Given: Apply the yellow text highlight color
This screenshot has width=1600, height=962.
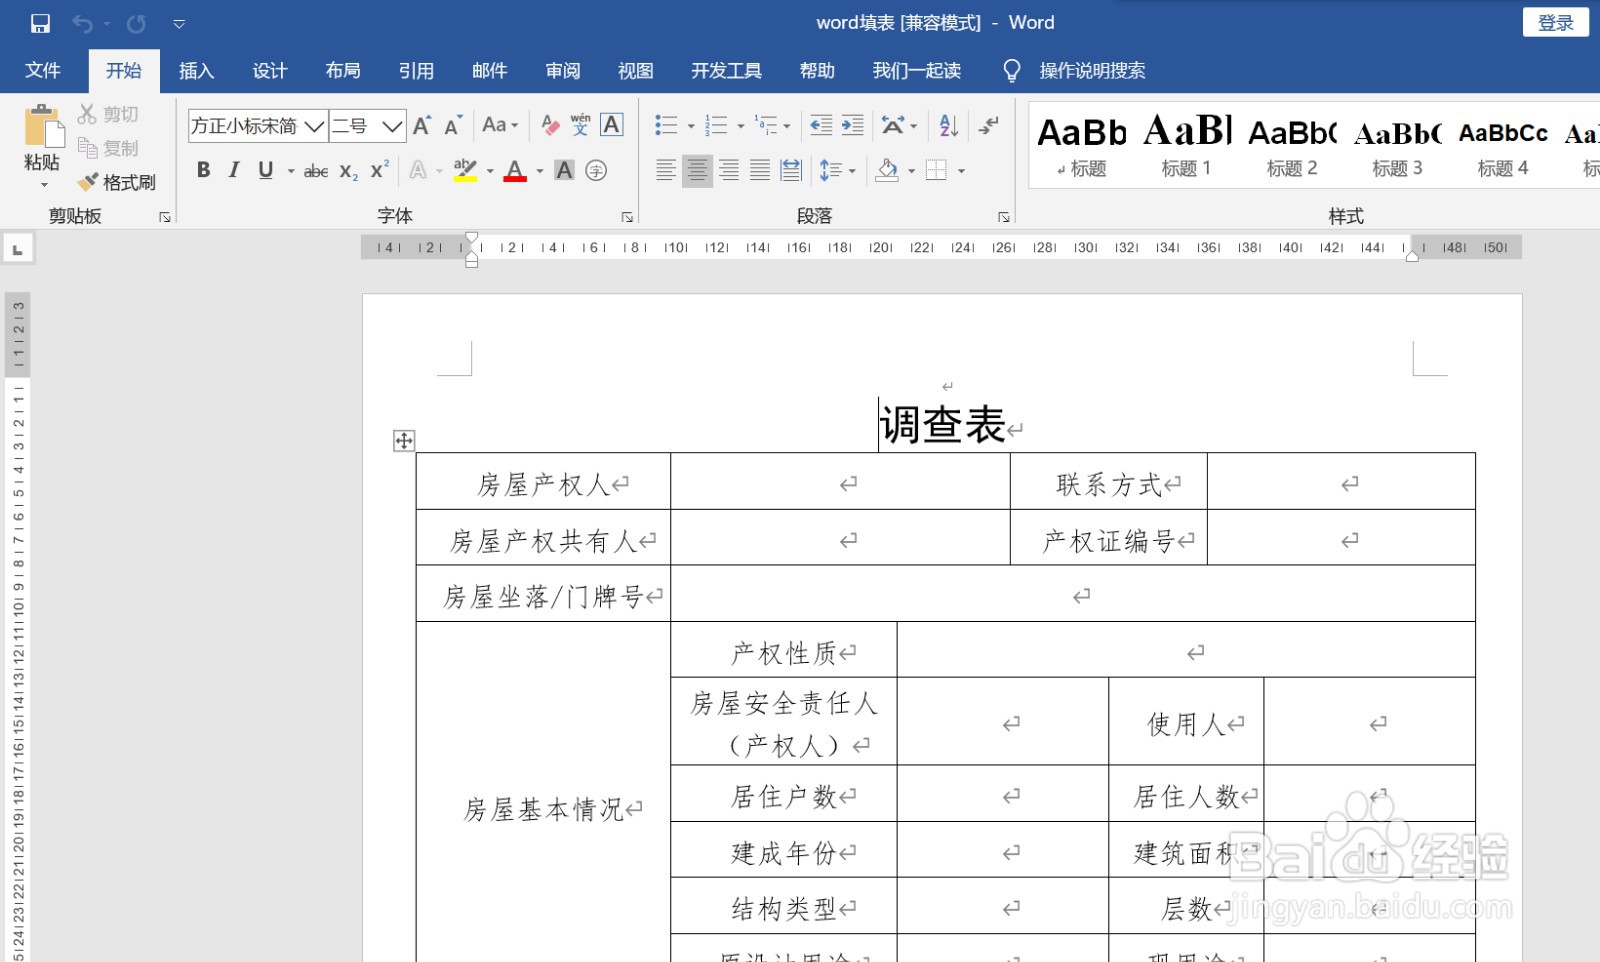Looking at the screenshot, I should tap(465, 170).
